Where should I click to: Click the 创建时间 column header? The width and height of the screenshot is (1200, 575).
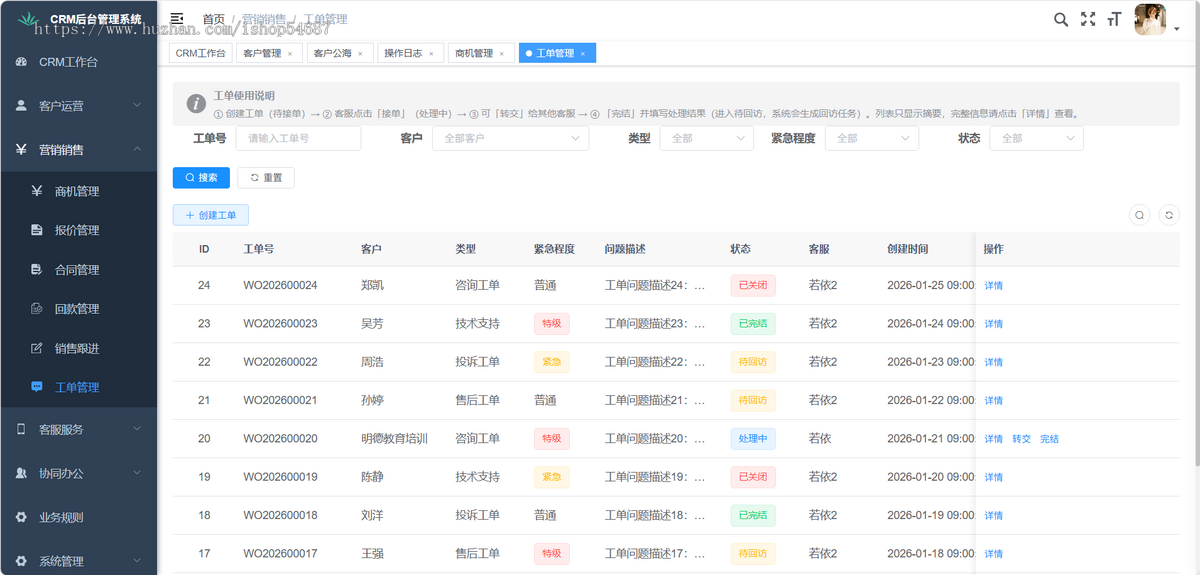pyautogui.click(x=907, y=249)
